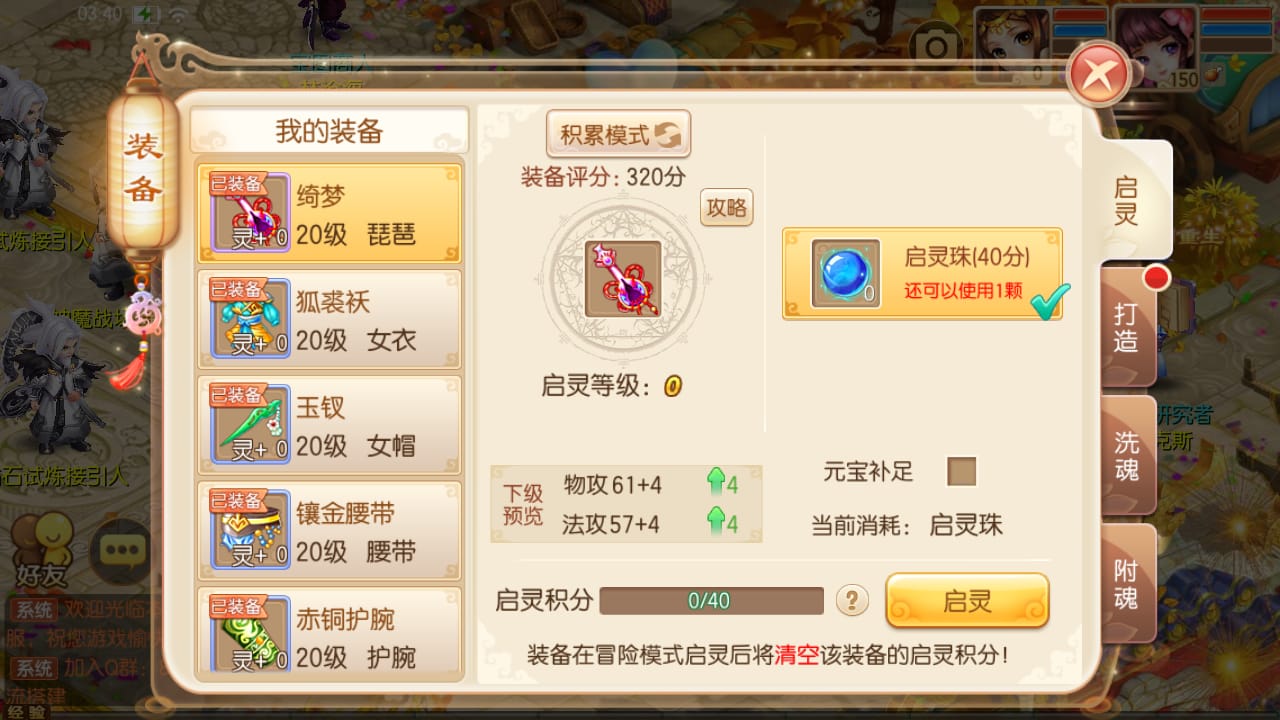Image resolution: width=1280 pixels, height=720 pixels.
Task: Click the yellow 启灵 button
Action: 967,601
